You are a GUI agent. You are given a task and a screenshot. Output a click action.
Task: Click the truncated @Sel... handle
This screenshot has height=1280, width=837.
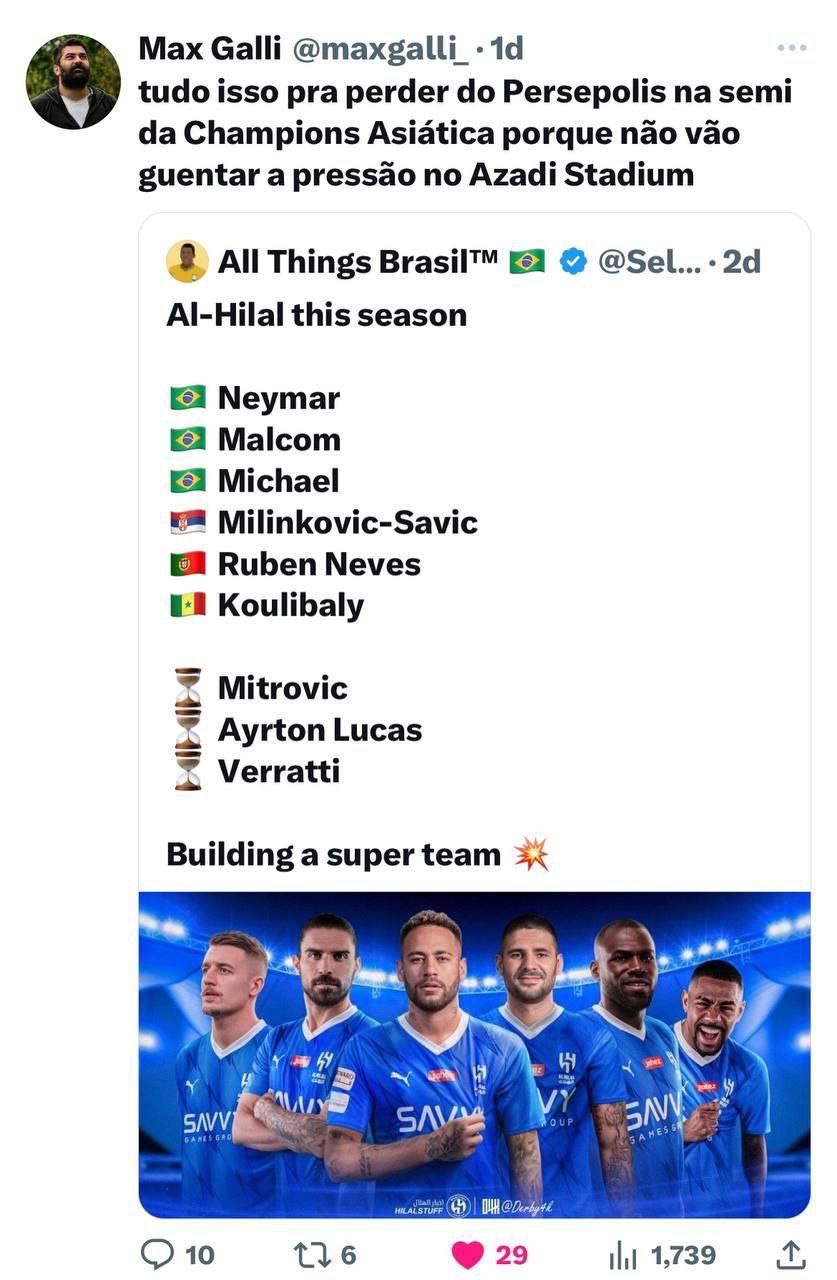(650, 262)
